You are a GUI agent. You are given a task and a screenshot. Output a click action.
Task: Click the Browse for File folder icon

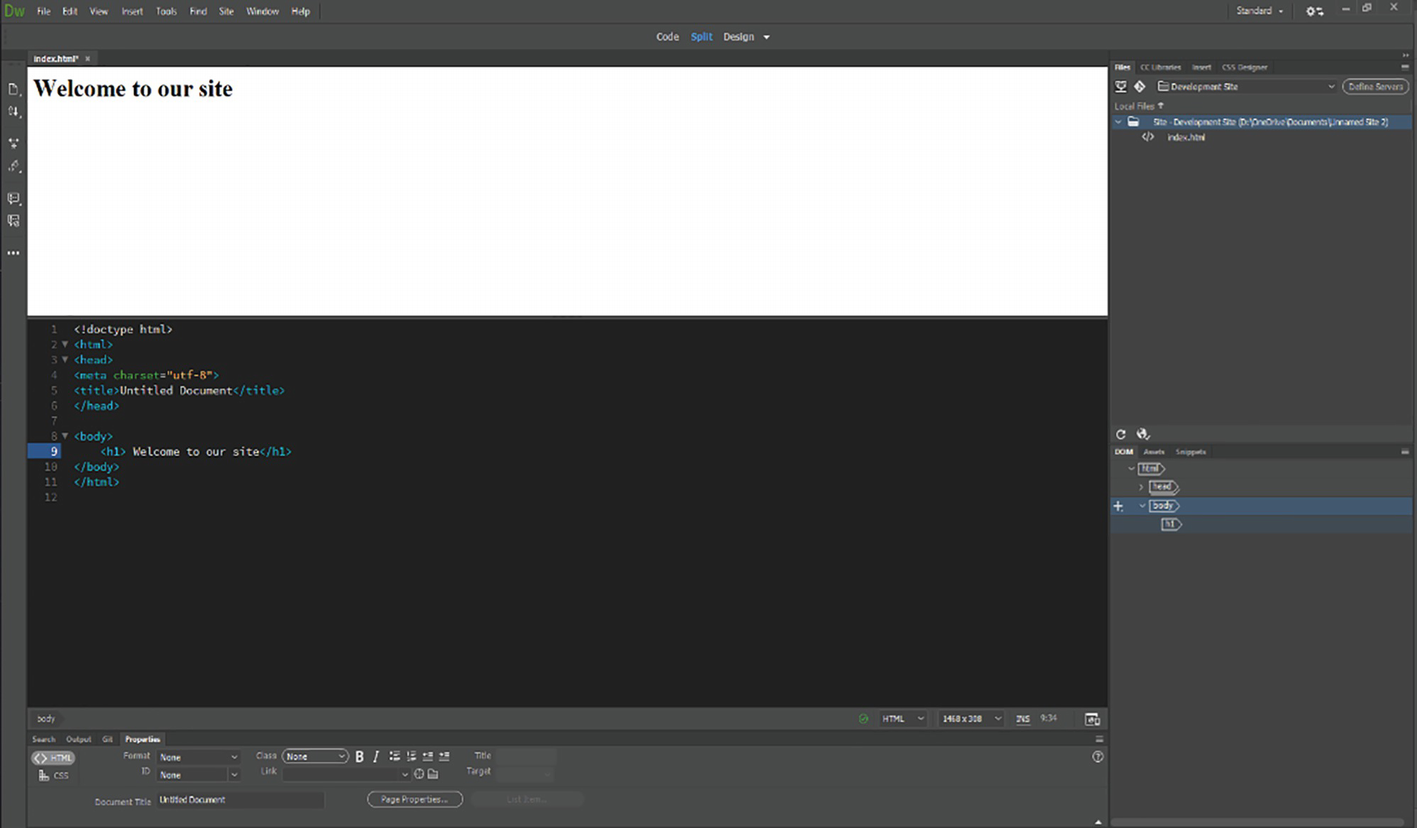point(433,774)
